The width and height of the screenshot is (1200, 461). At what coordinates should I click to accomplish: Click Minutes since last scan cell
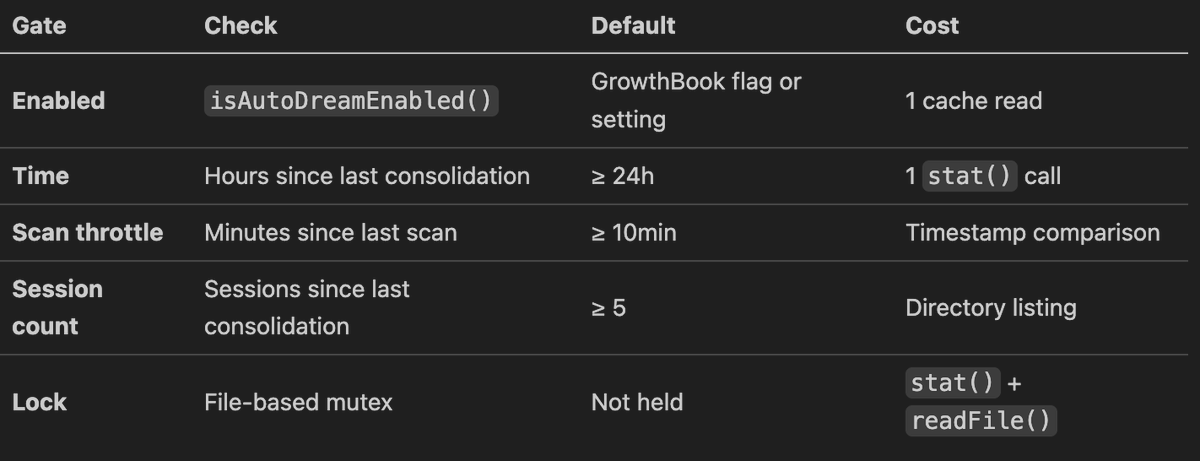pyautogui.click(x=330, y=233)
